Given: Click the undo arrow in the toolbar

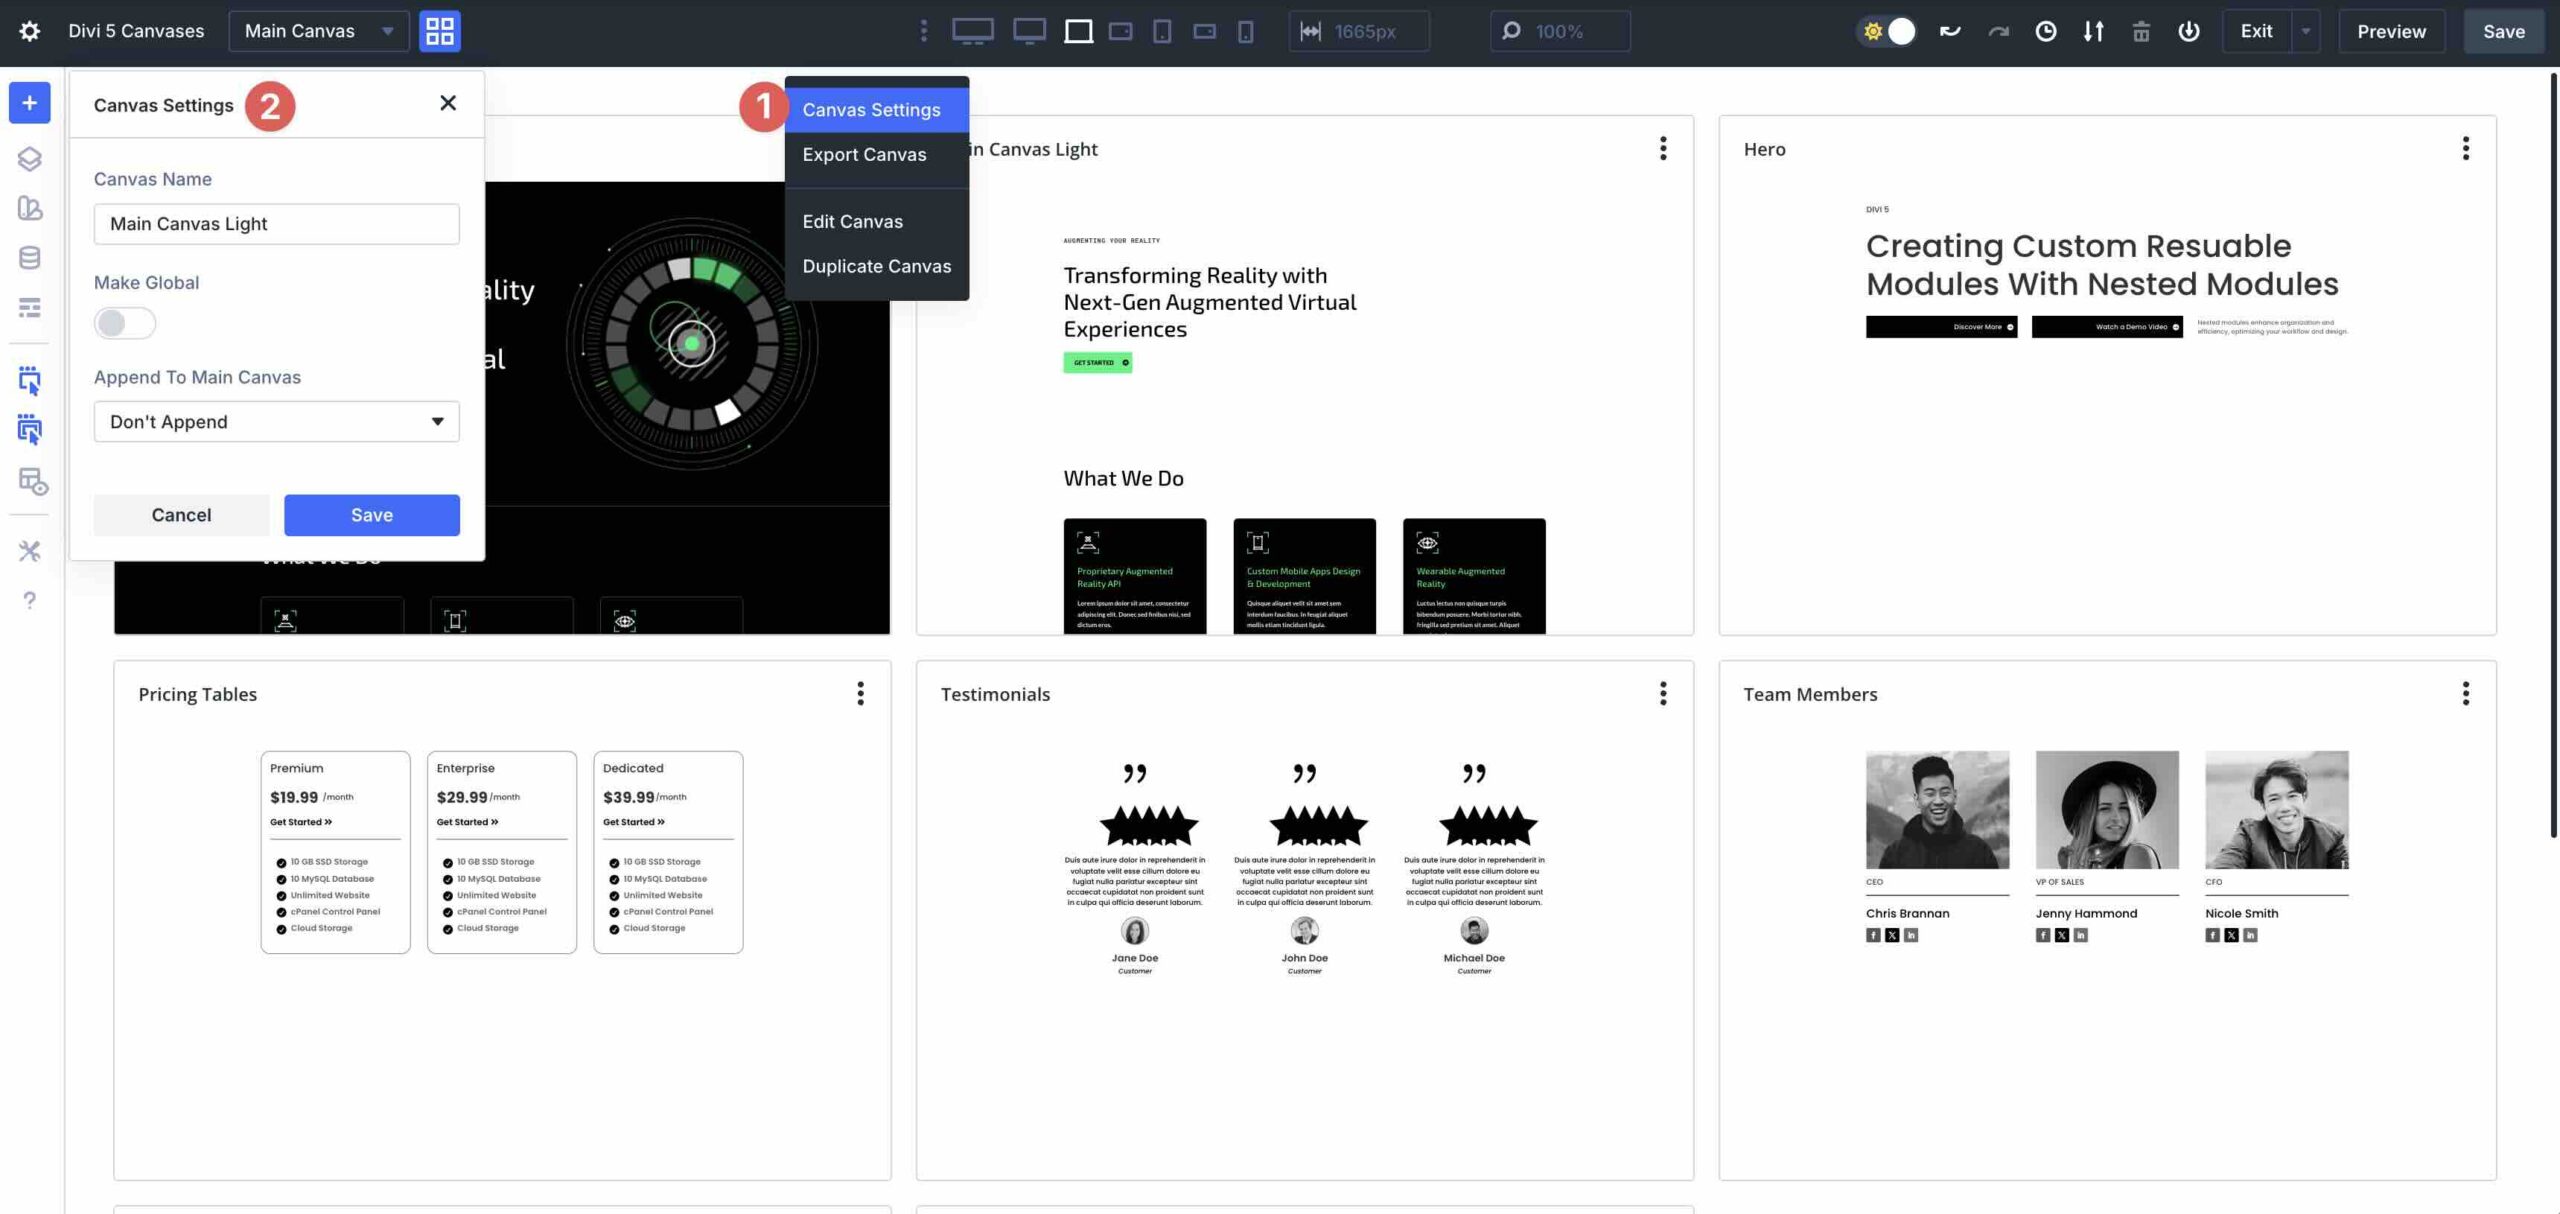Looking at the screenshot, I should [x=1948, y=31].
